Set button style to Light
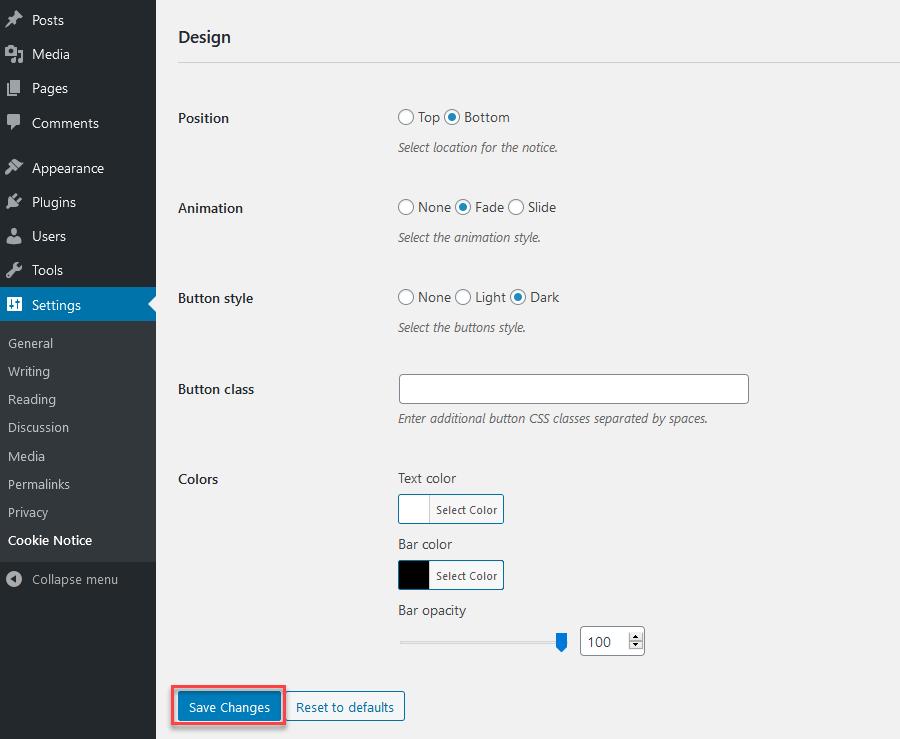Image resolution: width=900 pixels, height=739 pixels. pos(463,297)
